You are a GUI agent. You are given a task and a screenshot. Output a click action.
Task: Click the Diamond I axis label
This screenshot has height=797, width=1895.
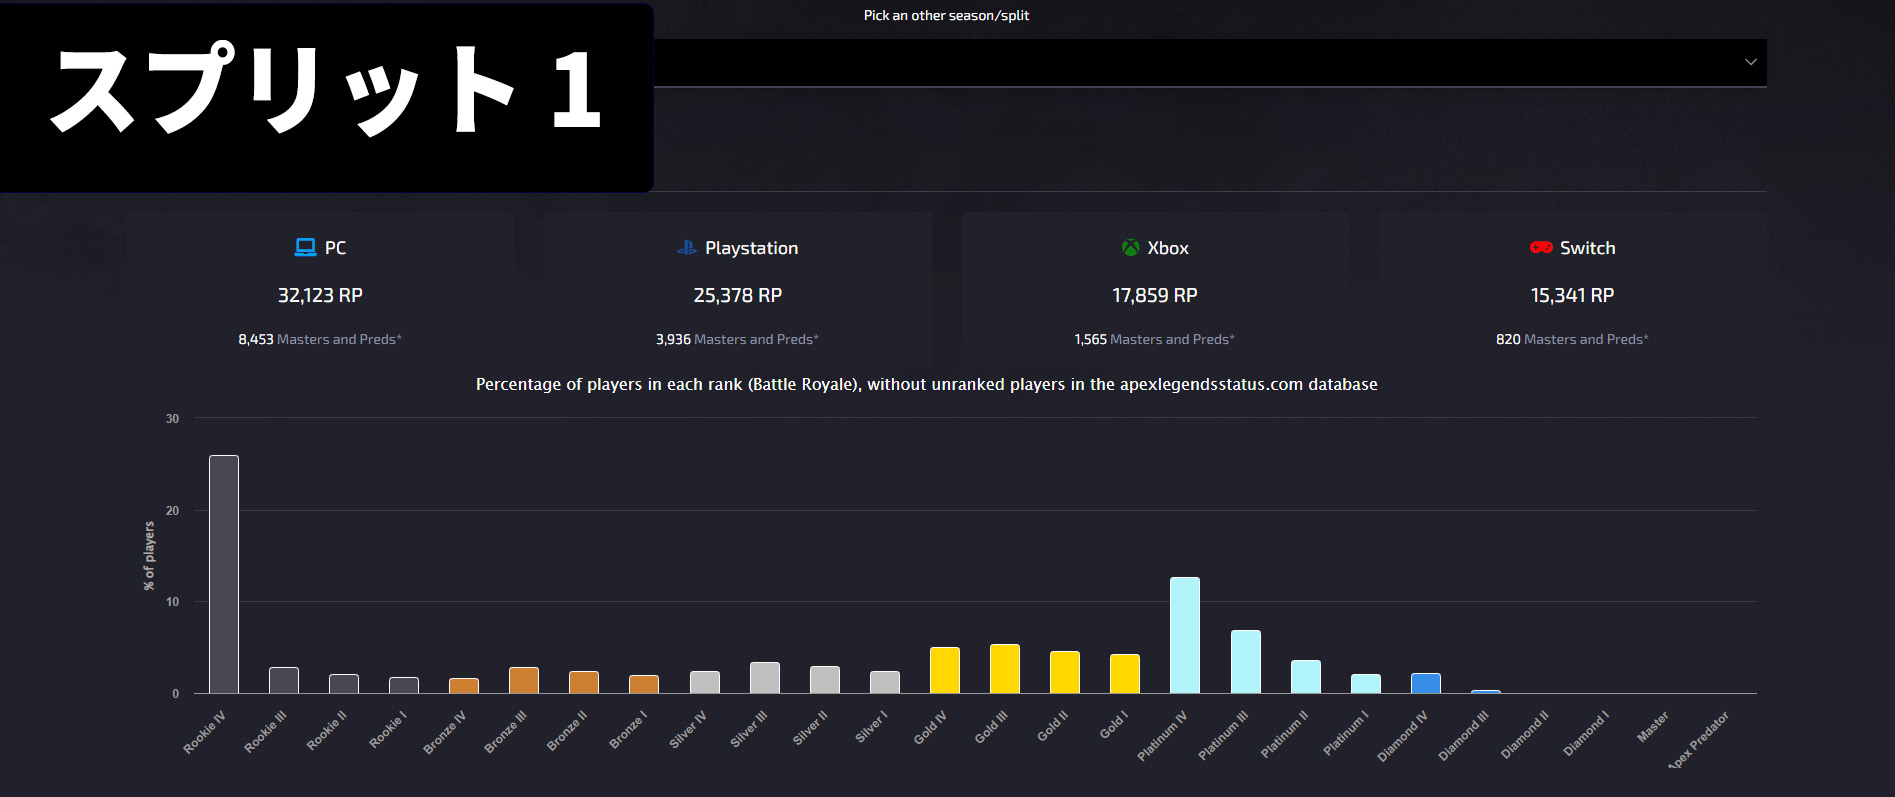(1586, 734)
